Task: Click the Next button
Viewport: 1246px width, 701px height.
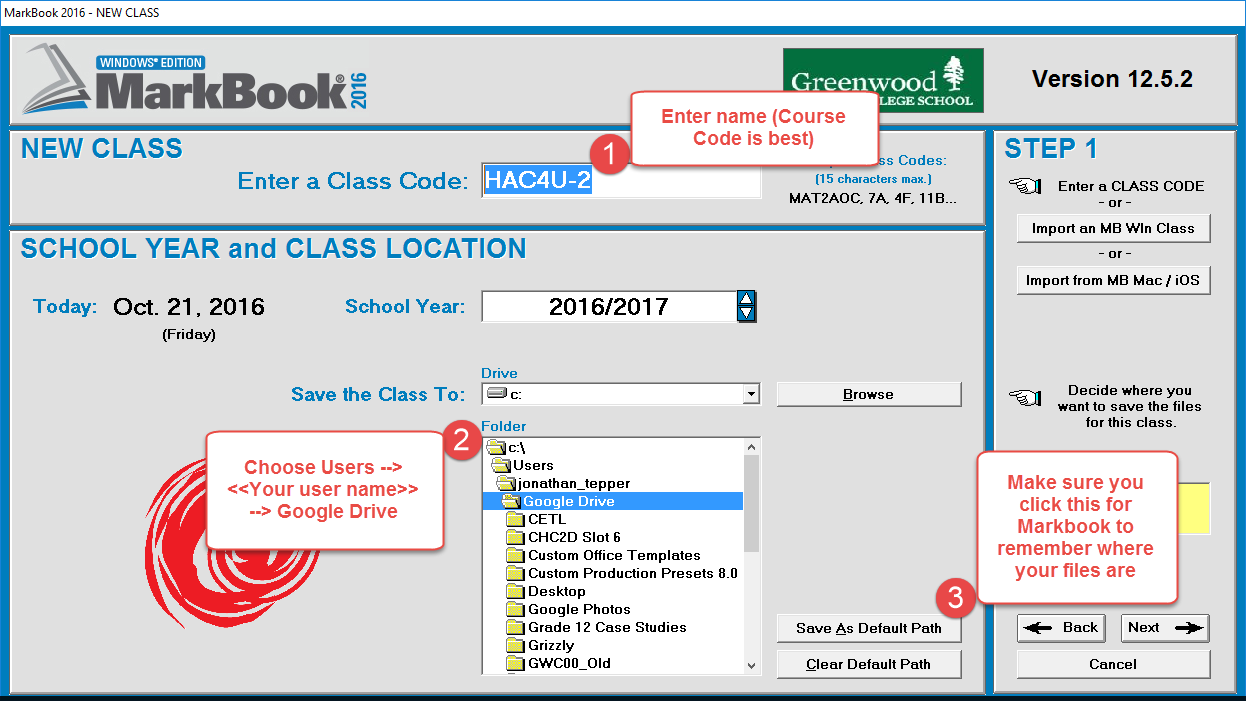Action: [1165, 628]
